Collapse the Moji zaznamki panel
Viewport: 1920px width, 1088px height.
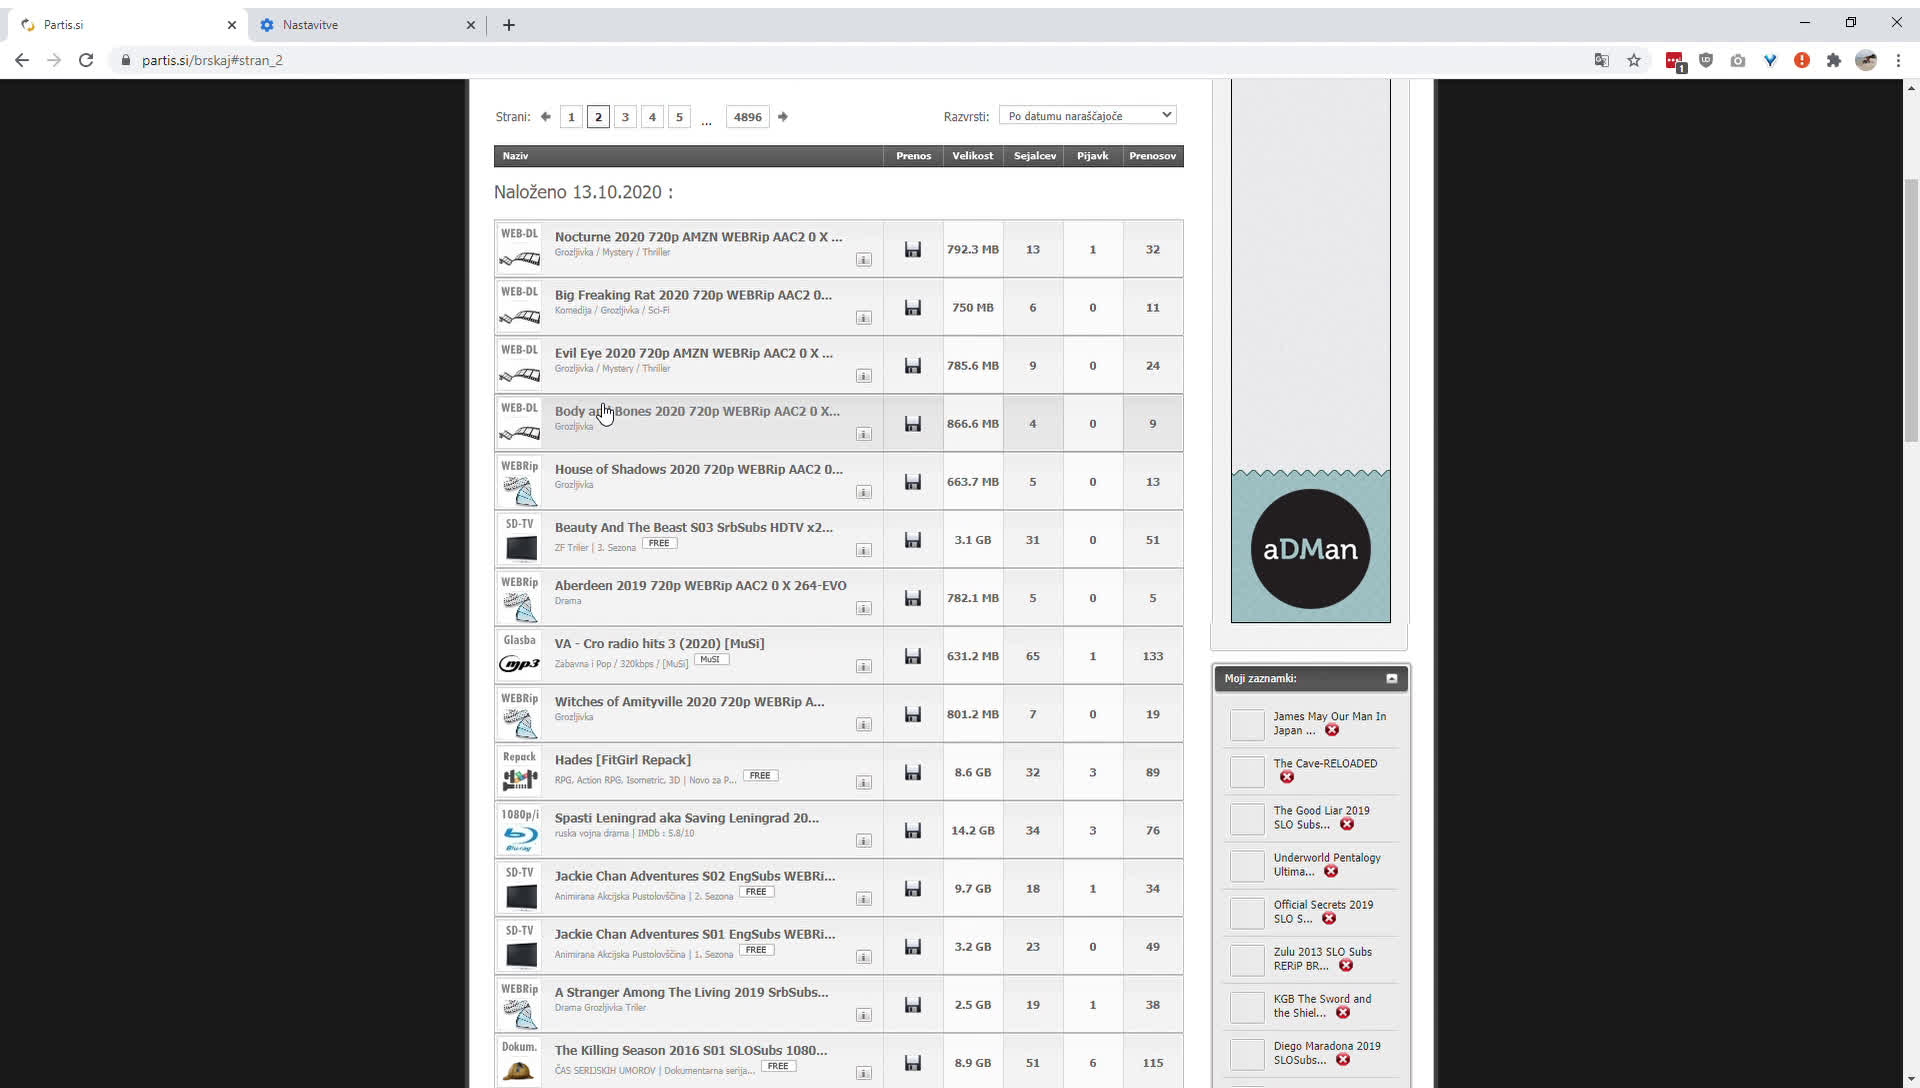1392,678
